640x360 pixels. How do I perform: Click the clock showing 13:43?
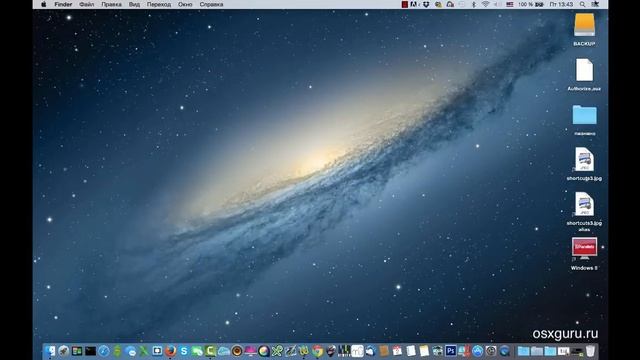[x=561, y=4]
